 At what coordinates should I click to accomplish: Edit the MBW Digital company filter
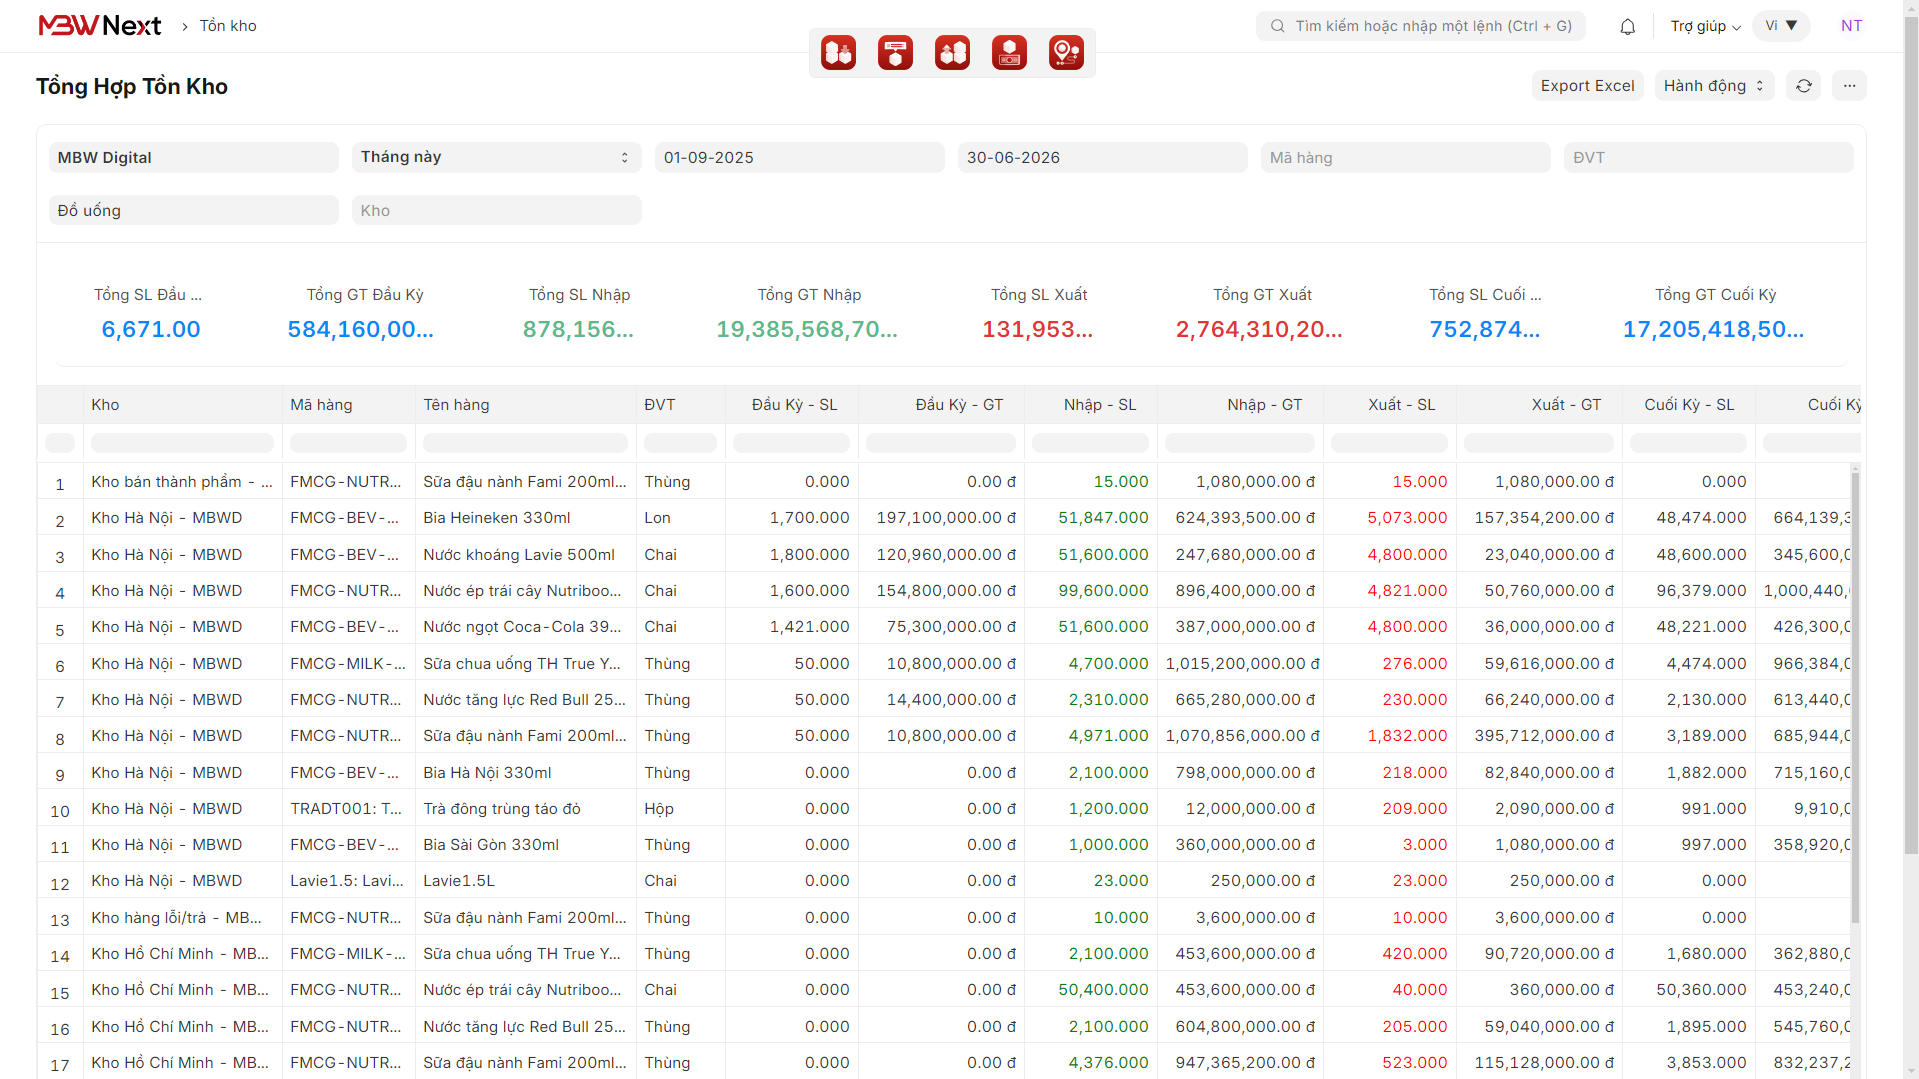click(194, 157)
